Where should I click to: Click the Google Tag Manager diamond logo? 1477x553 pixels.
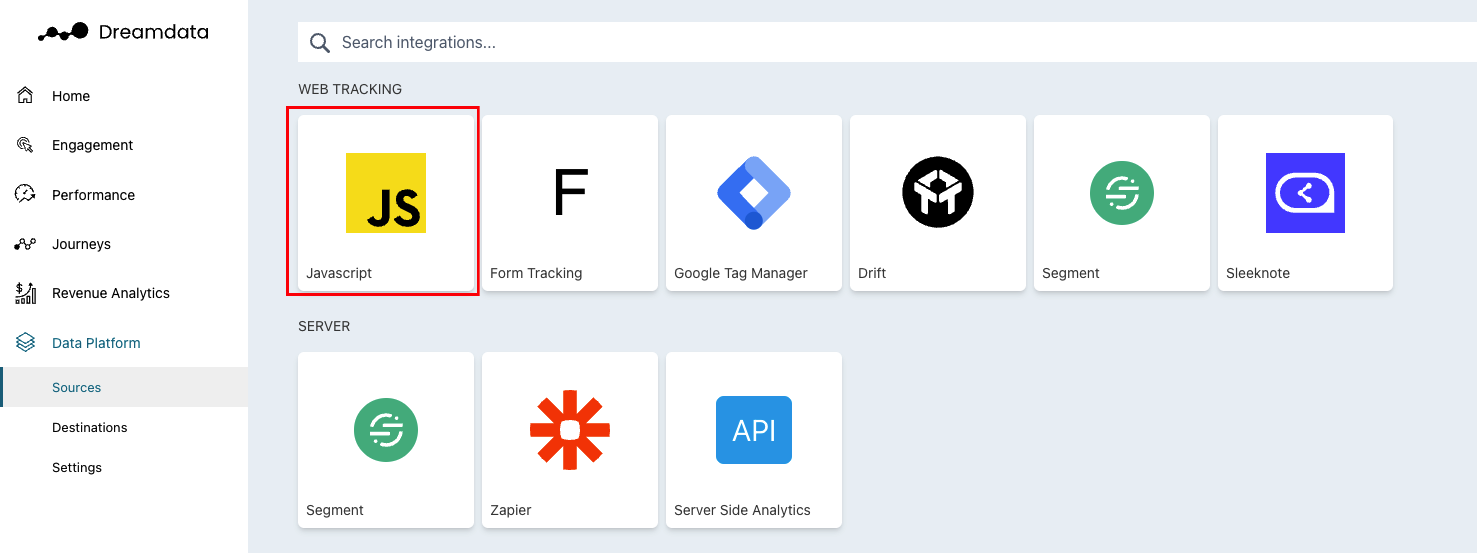pos(754,193)
